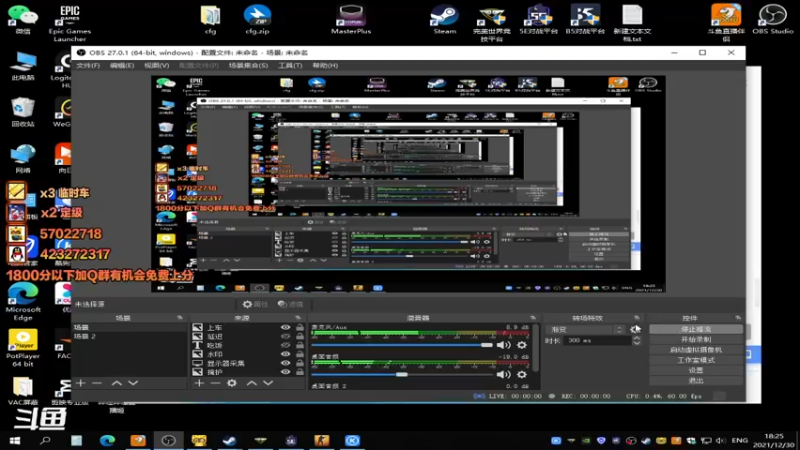Mute the 桌面音频 channel speaker

point(503,374)
